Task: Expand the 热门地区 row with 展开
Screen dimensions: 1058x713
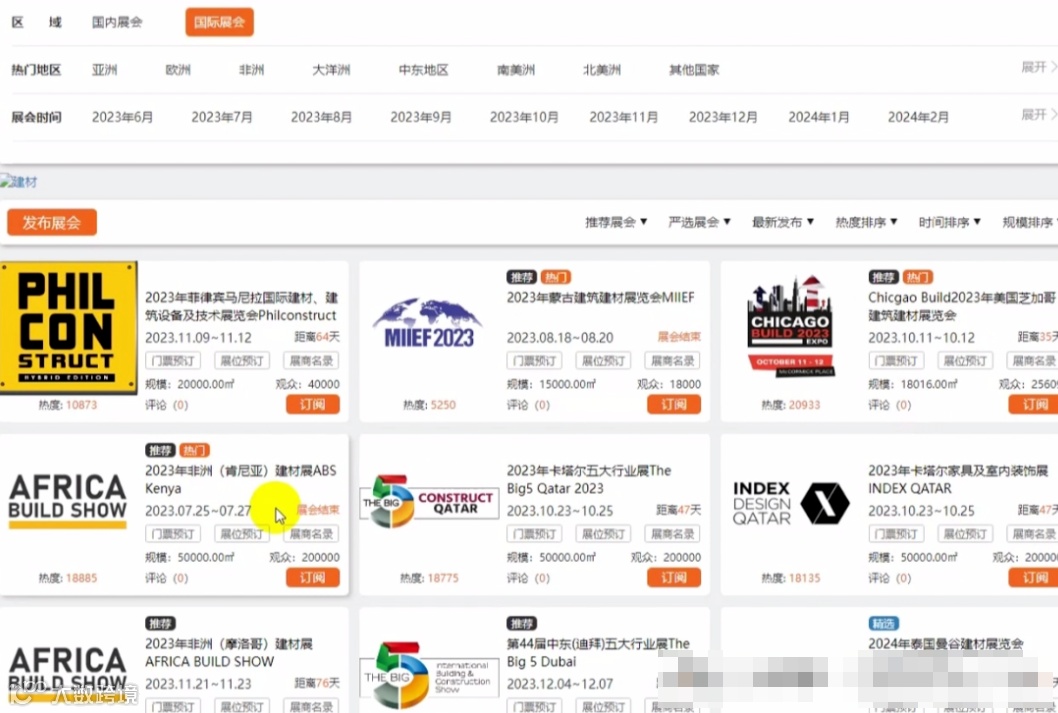Action: 1038,67
